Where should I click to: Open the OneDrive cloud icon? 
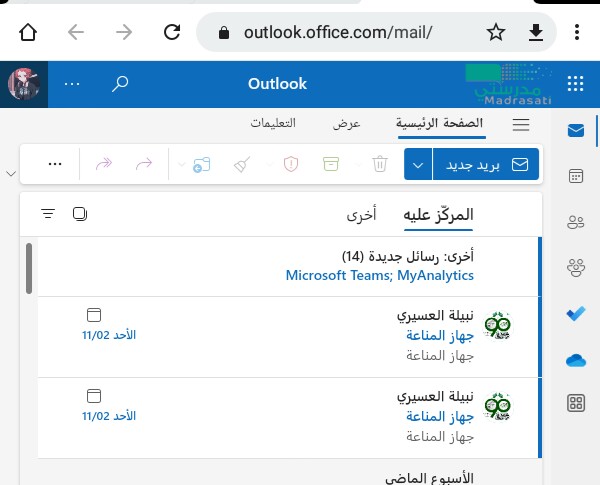tap(575, 359)
